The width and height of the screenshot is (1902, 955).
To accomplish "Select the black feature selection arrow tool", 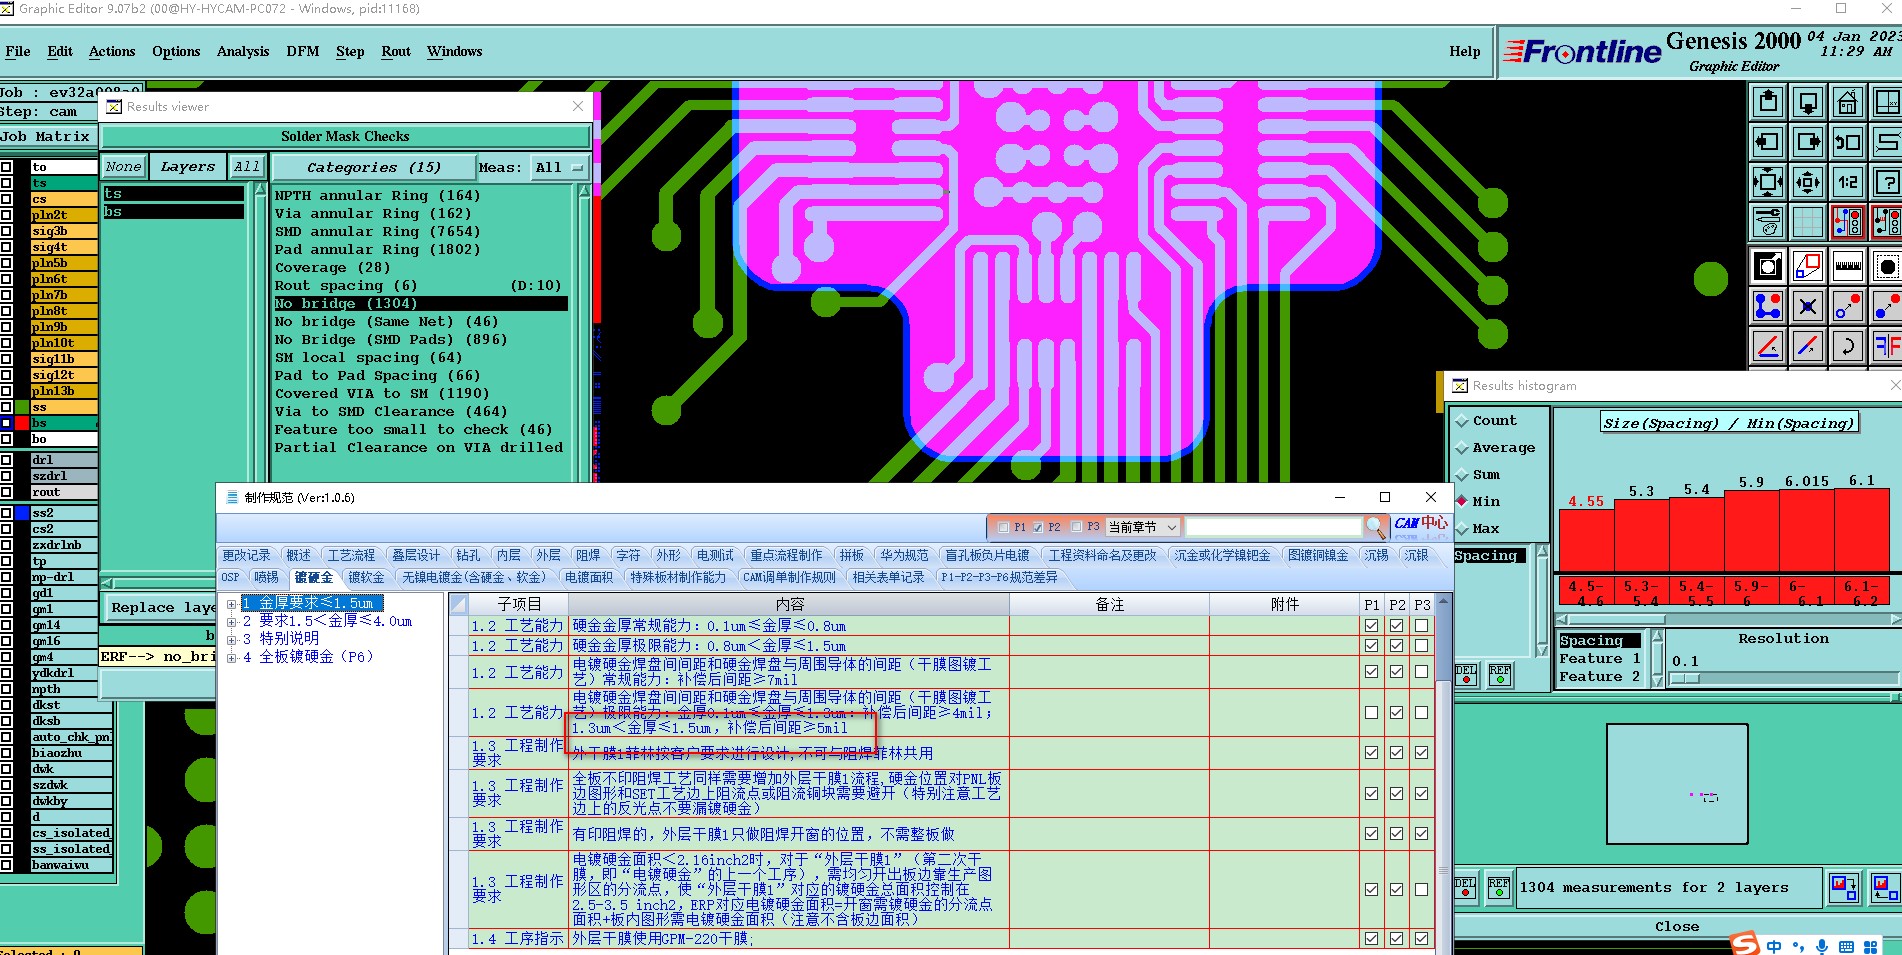I will point(1768,266).
